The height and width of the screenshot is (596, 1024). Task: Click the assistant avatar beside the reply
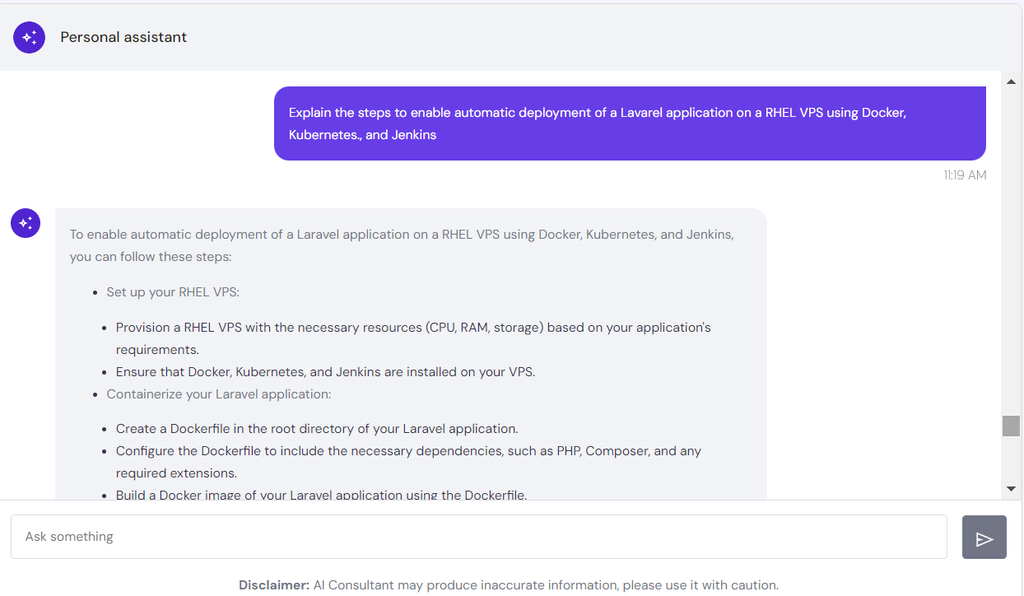click(25, 223)
